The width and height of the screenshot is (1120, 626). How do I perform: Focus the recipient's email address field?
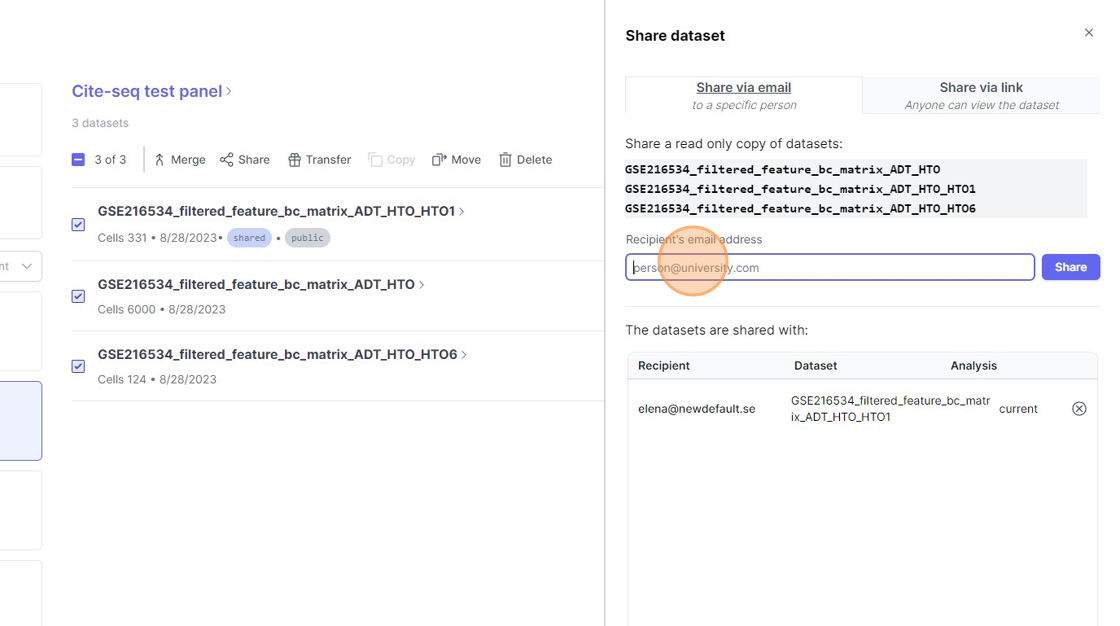830,267
